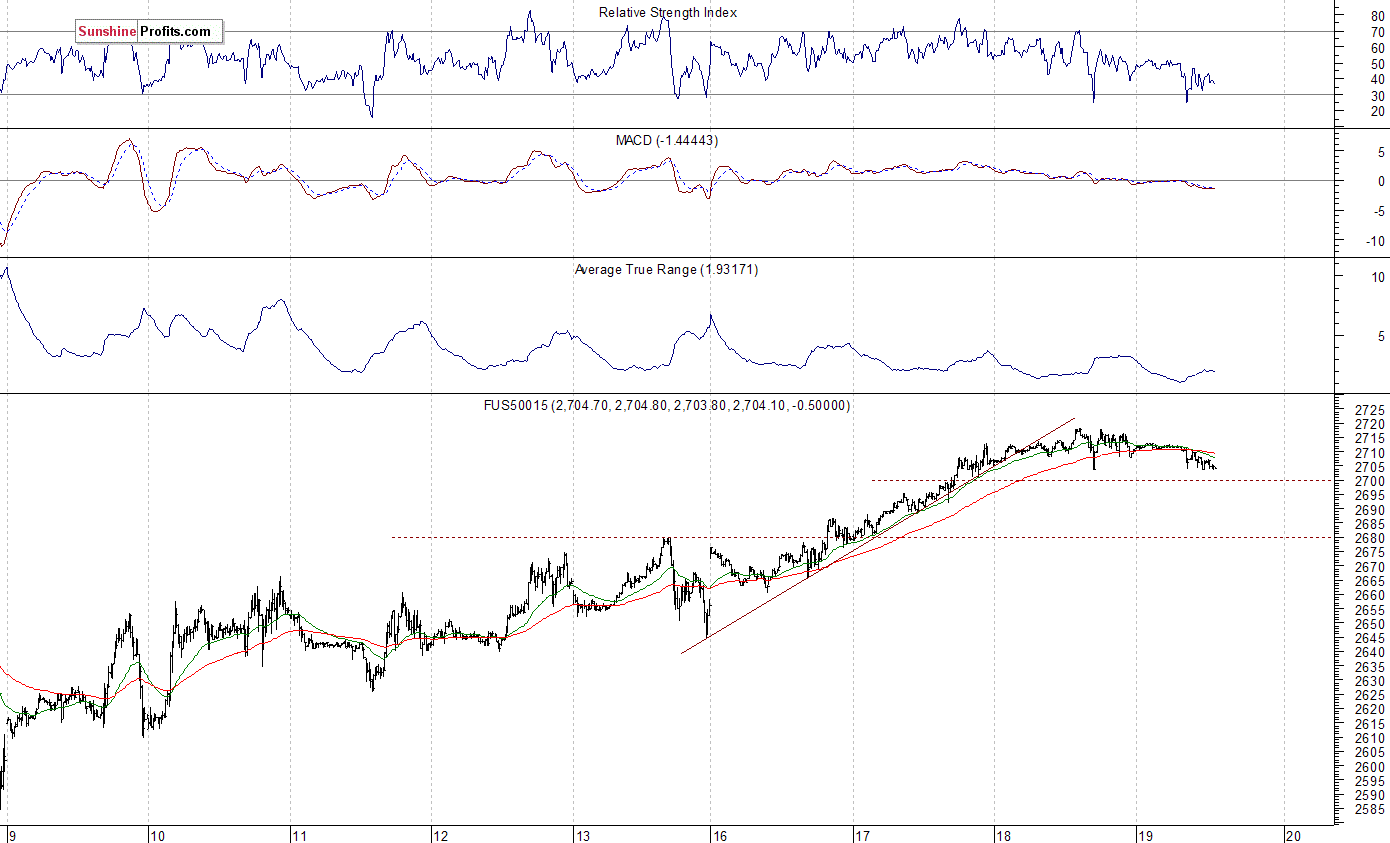Click the 2620 price axis label
Viewport: 1390px width, 843px height.
(1370, 710)
